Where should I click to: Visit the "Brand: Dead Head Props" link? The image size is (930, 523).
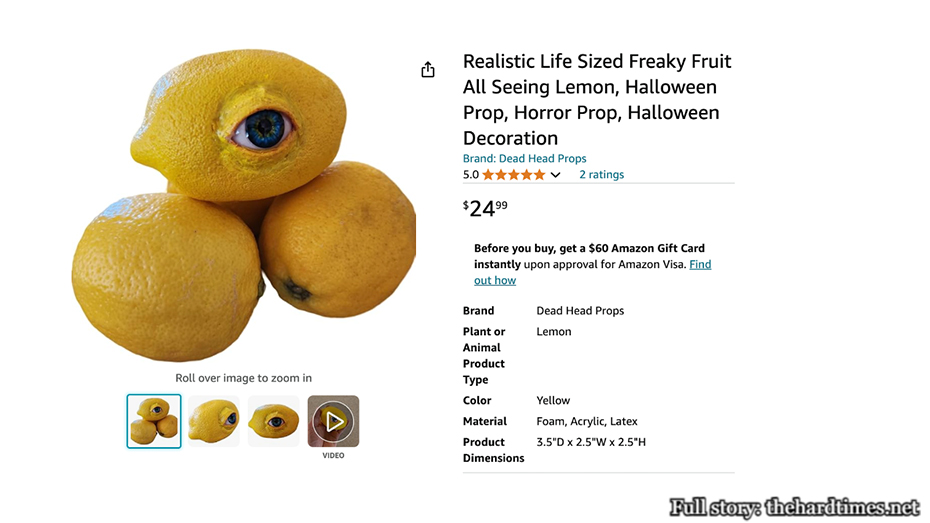[524, 159]
